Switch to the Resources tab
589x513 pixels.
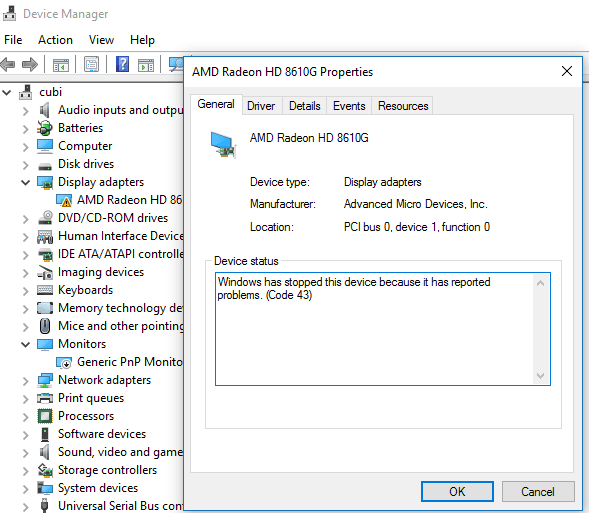click(x=403, y=106)
